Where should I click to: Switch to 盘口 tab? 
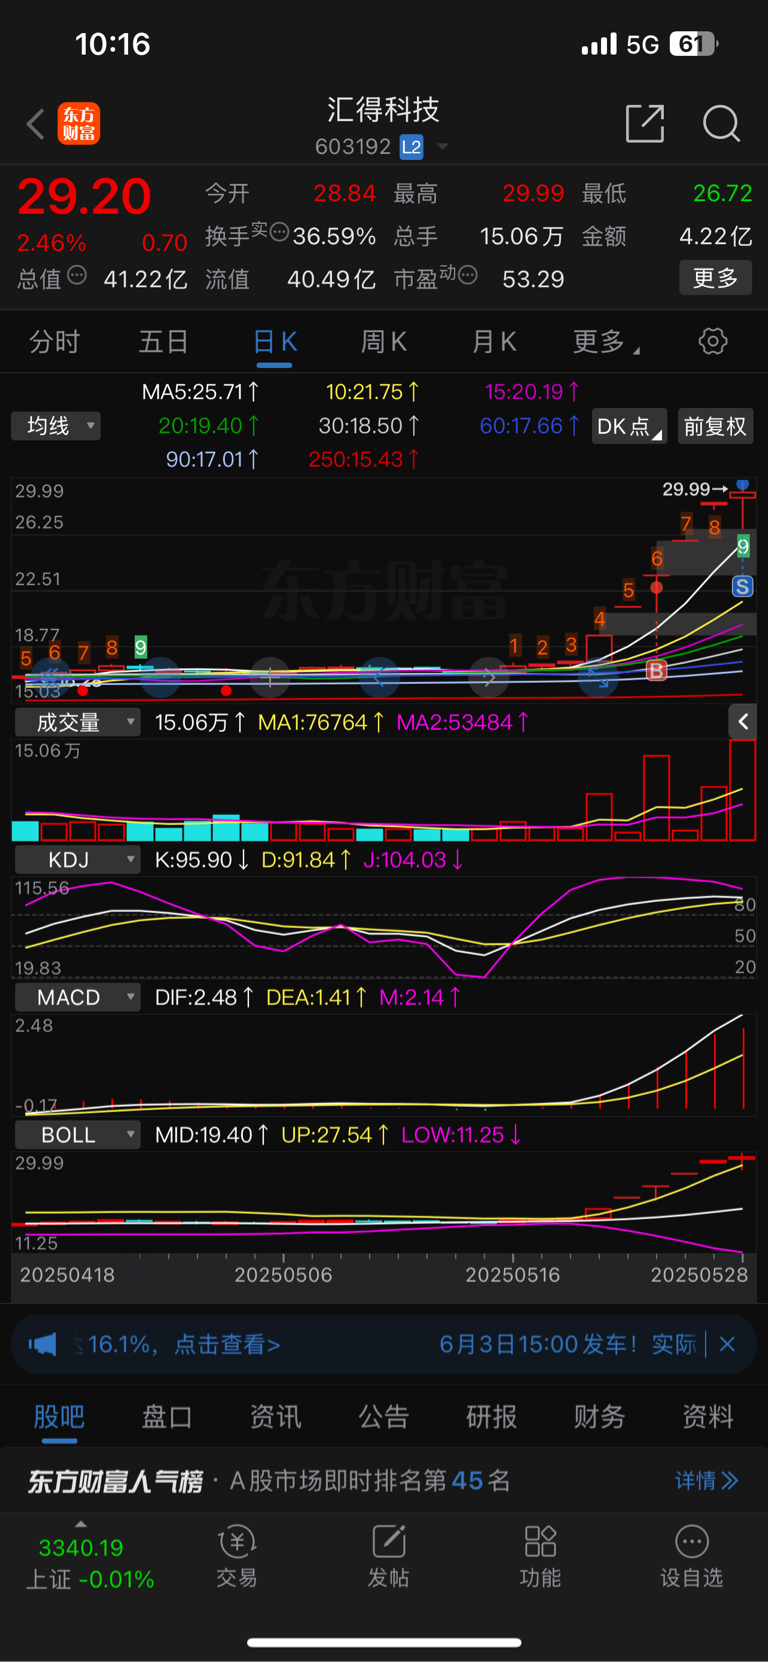167,1417
